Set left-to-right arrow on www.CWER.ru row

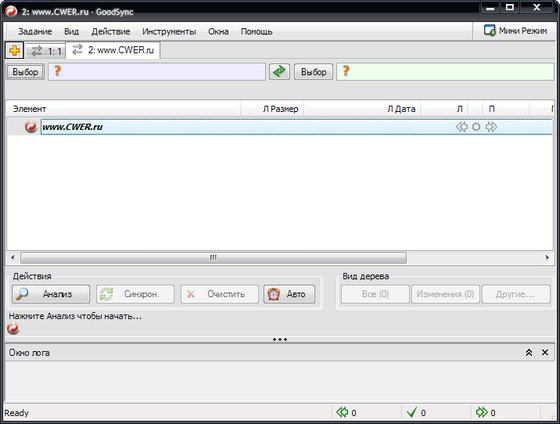click(491, 126)
